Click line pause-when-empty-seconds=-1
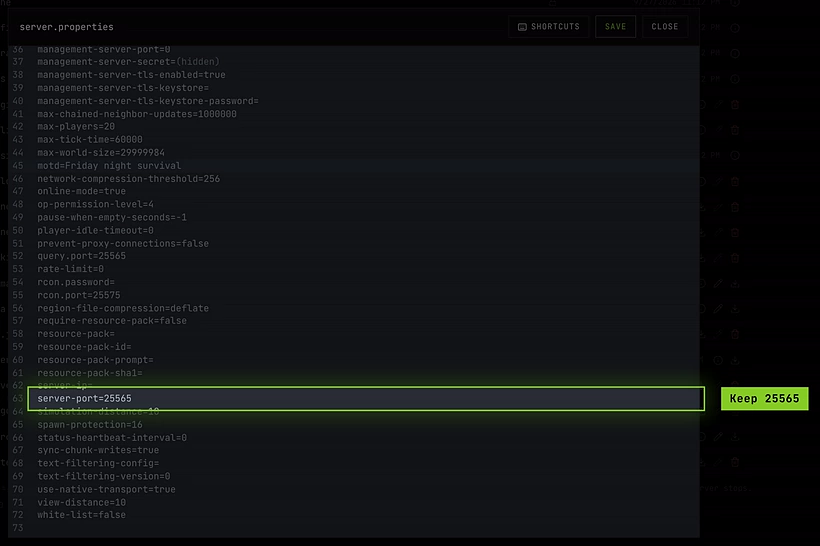Screen dimensions: 820x546 click(112, 218)
